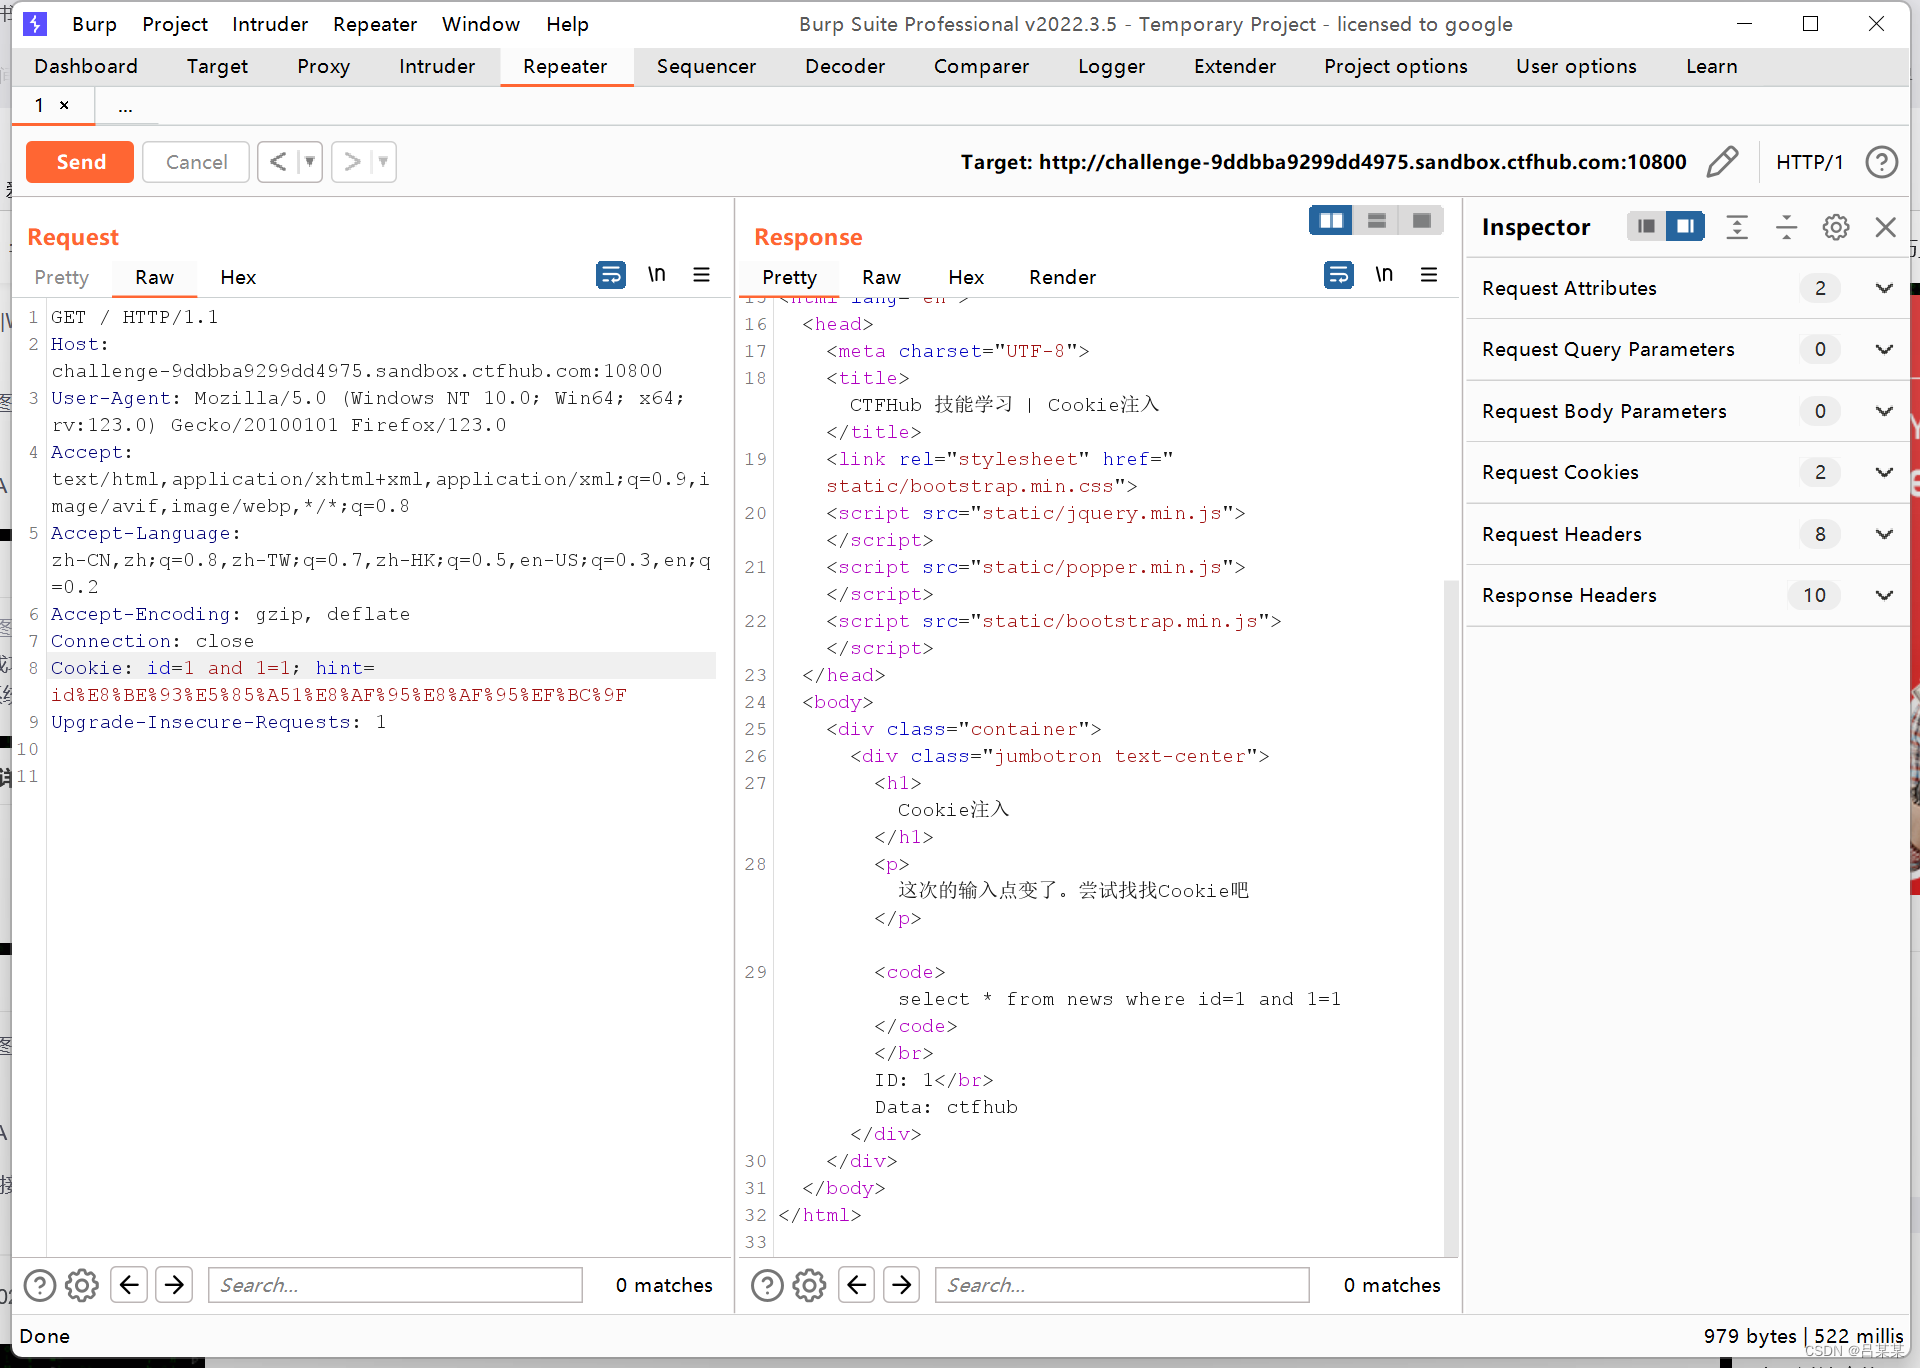Focus the Request search input field
The width and height of the screenshot is (1920, 1368).
click(x=395, y=1285)
